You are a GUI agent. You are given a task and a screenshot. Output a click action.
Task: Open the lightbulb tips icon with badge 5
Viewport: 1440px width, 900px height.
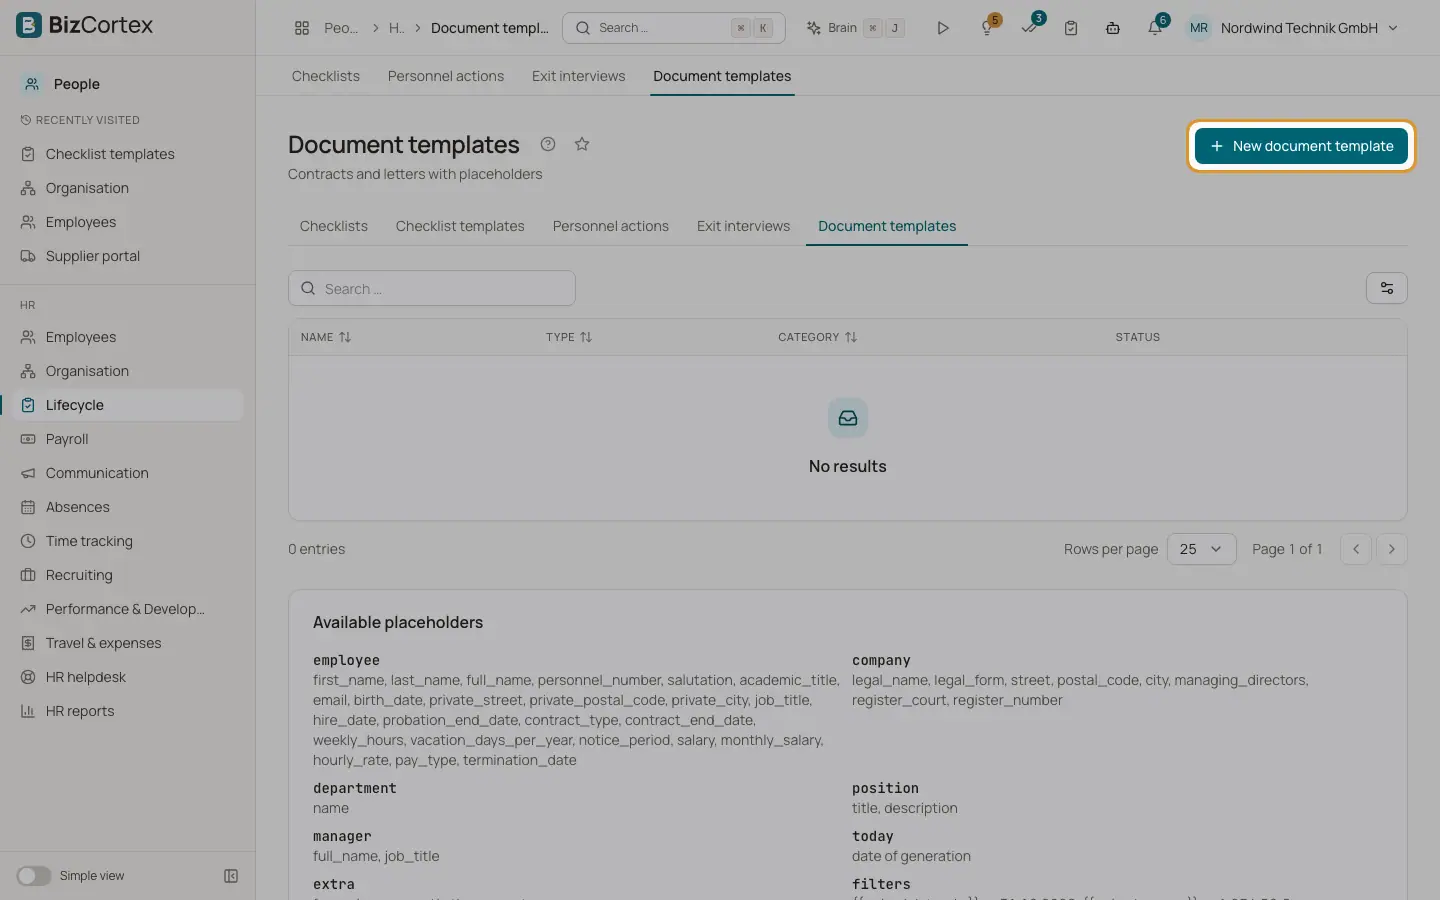click(988, 28)
